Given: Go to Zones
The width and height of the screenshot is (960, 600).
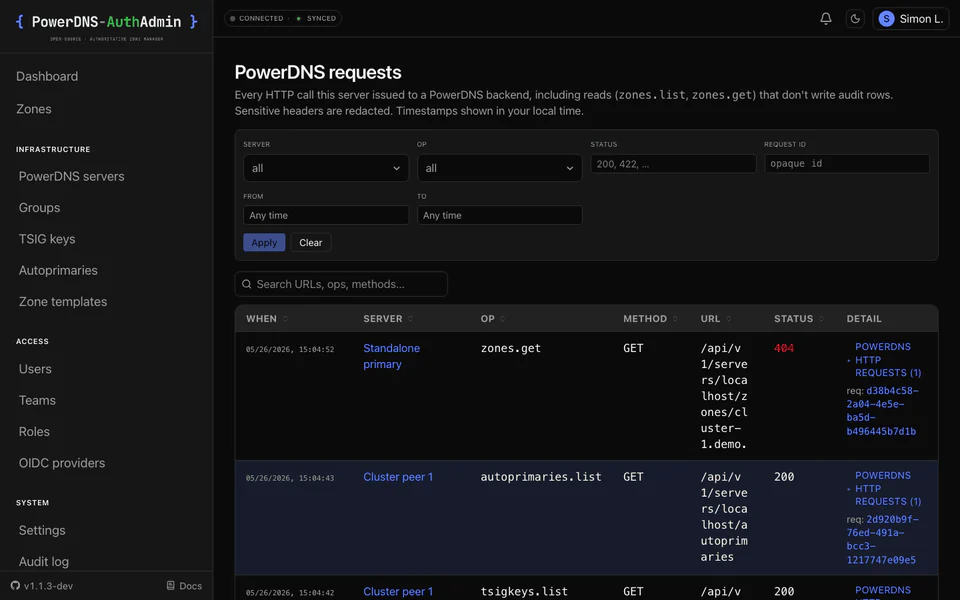Looking at the screenshot, I should pos(34,109).
